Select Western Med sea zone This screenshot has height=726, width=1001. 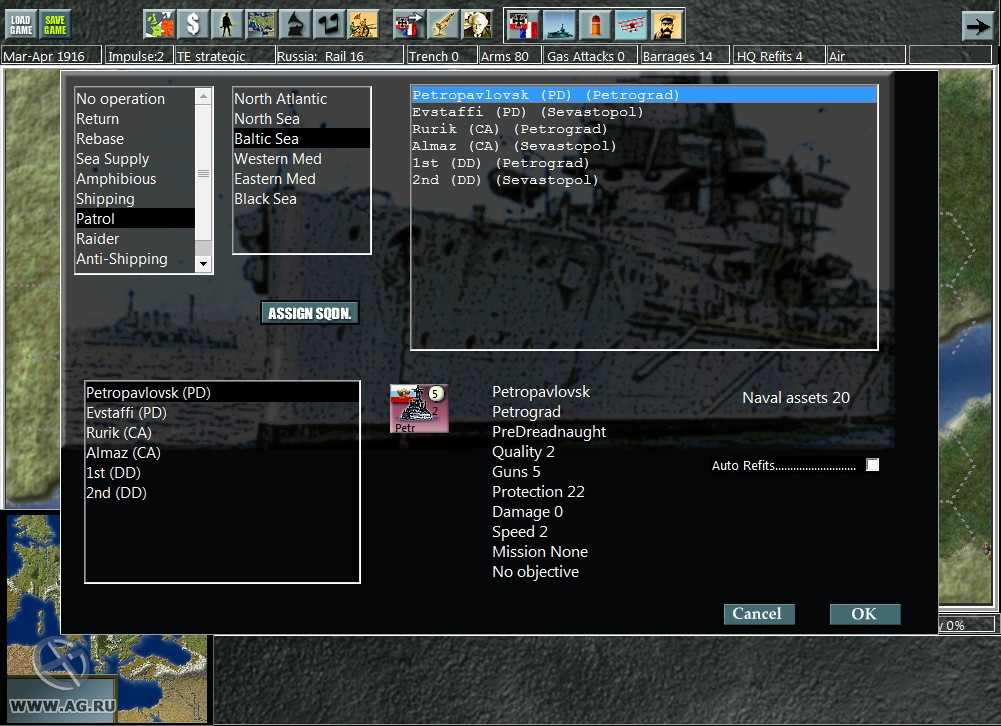pyautogui.click(x=301, y=158)
